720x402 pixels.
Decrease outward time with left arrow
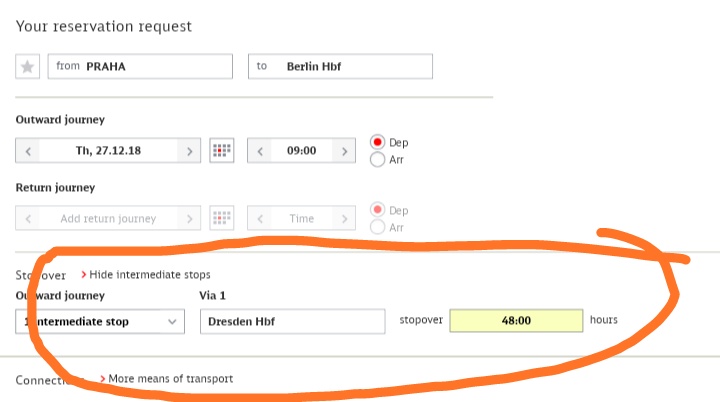click(x=260, y=151)
